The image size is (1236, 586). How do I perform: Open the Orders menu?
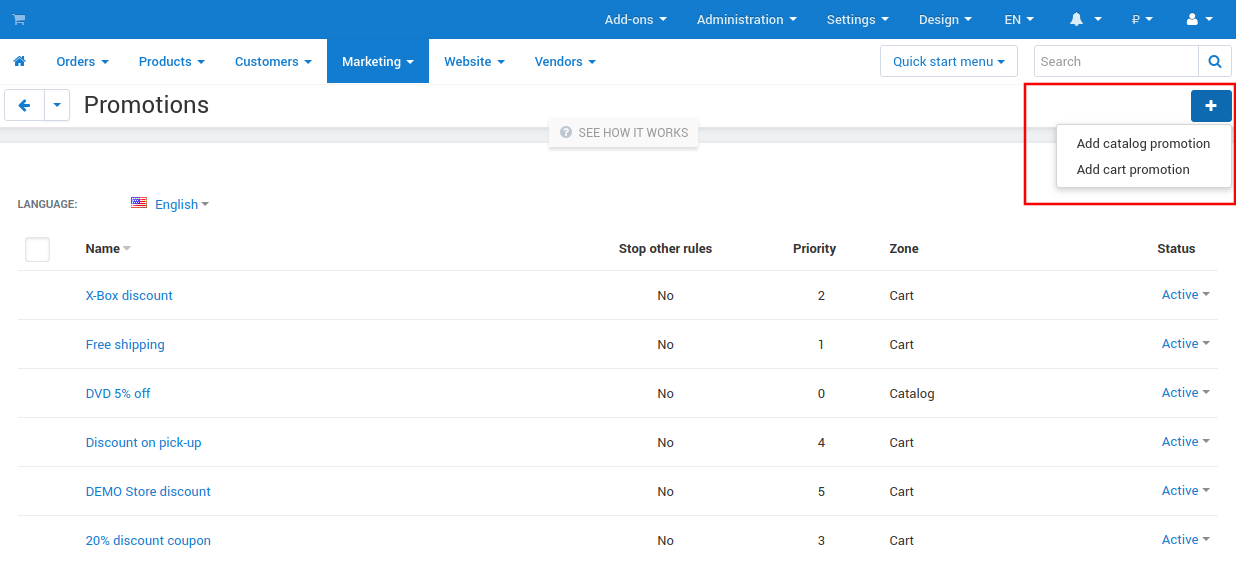(82, 61)
